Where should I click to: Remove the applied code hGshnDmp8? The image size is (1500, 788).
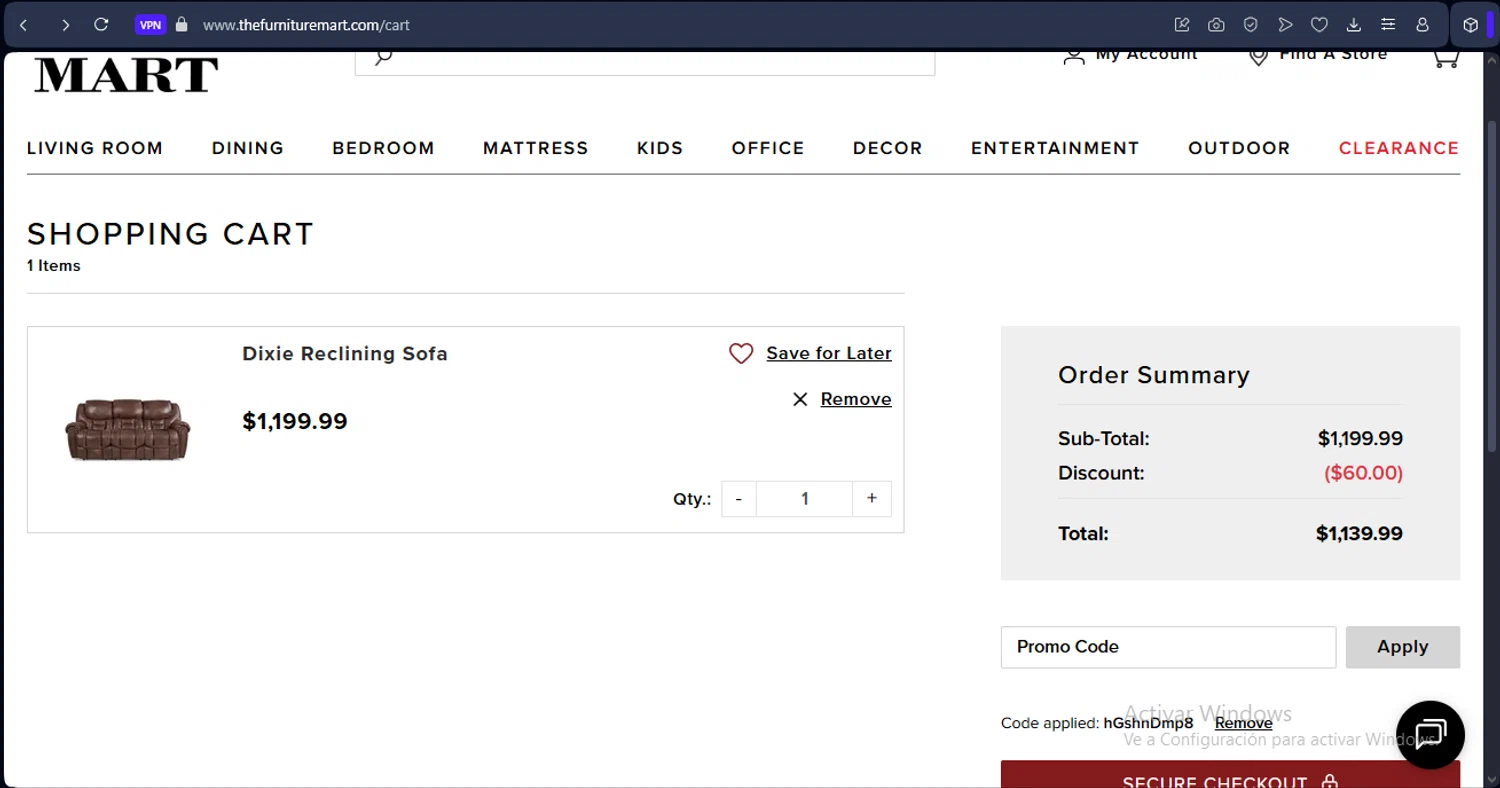pos(1243,723)
